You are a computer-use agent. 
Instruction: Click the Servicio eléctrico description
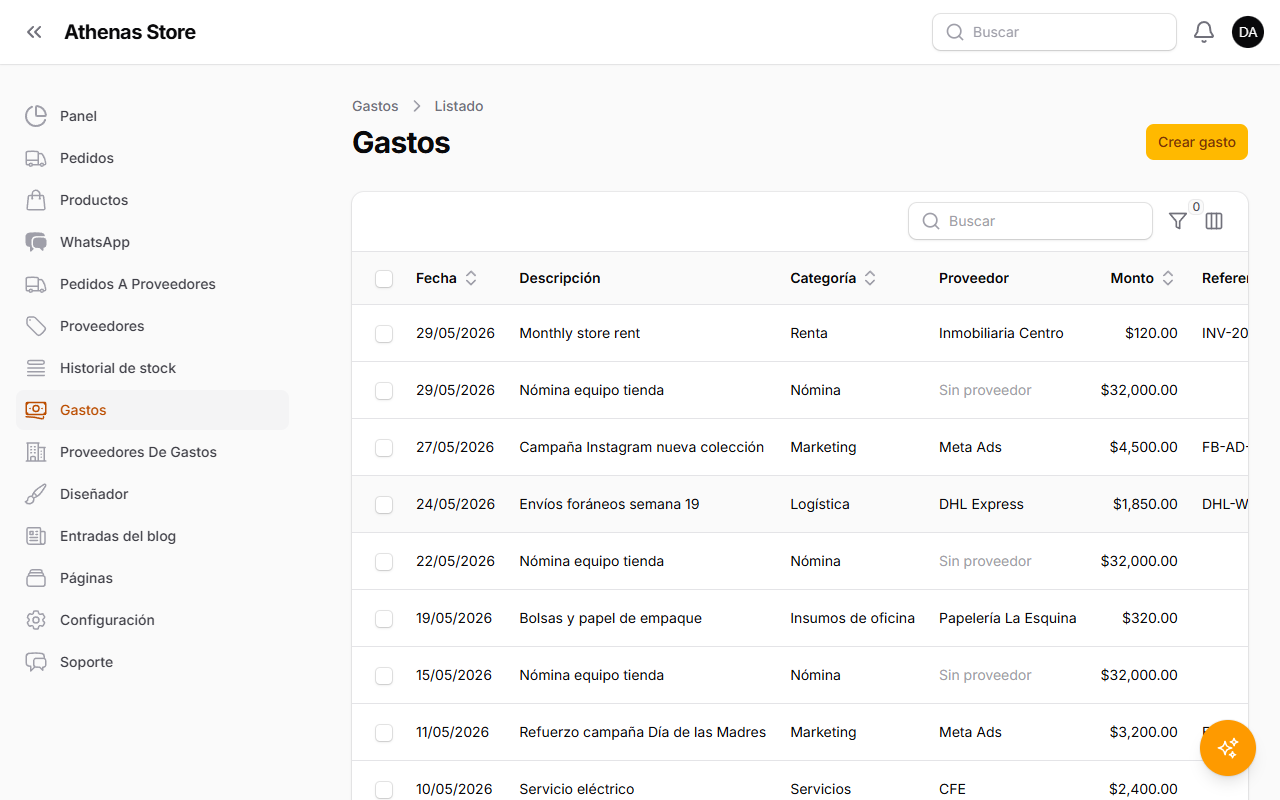click(x=577, y=789)
